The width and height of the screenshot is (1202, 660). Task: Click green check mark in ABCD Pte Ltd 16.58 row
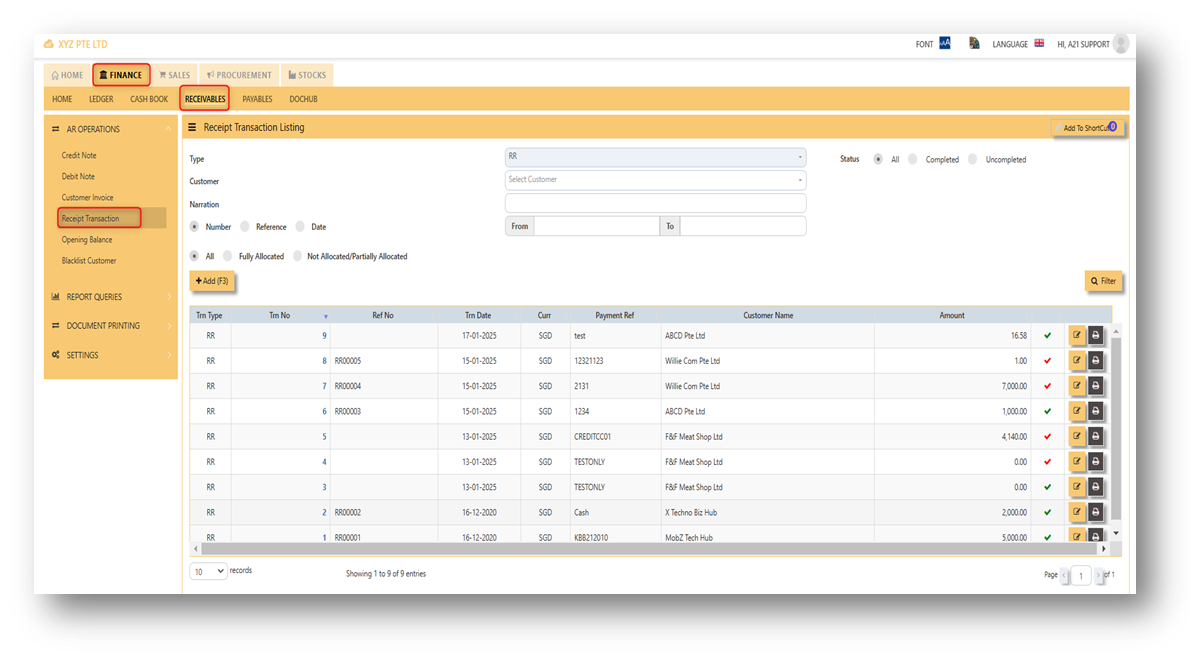(x=1047, y=335)
